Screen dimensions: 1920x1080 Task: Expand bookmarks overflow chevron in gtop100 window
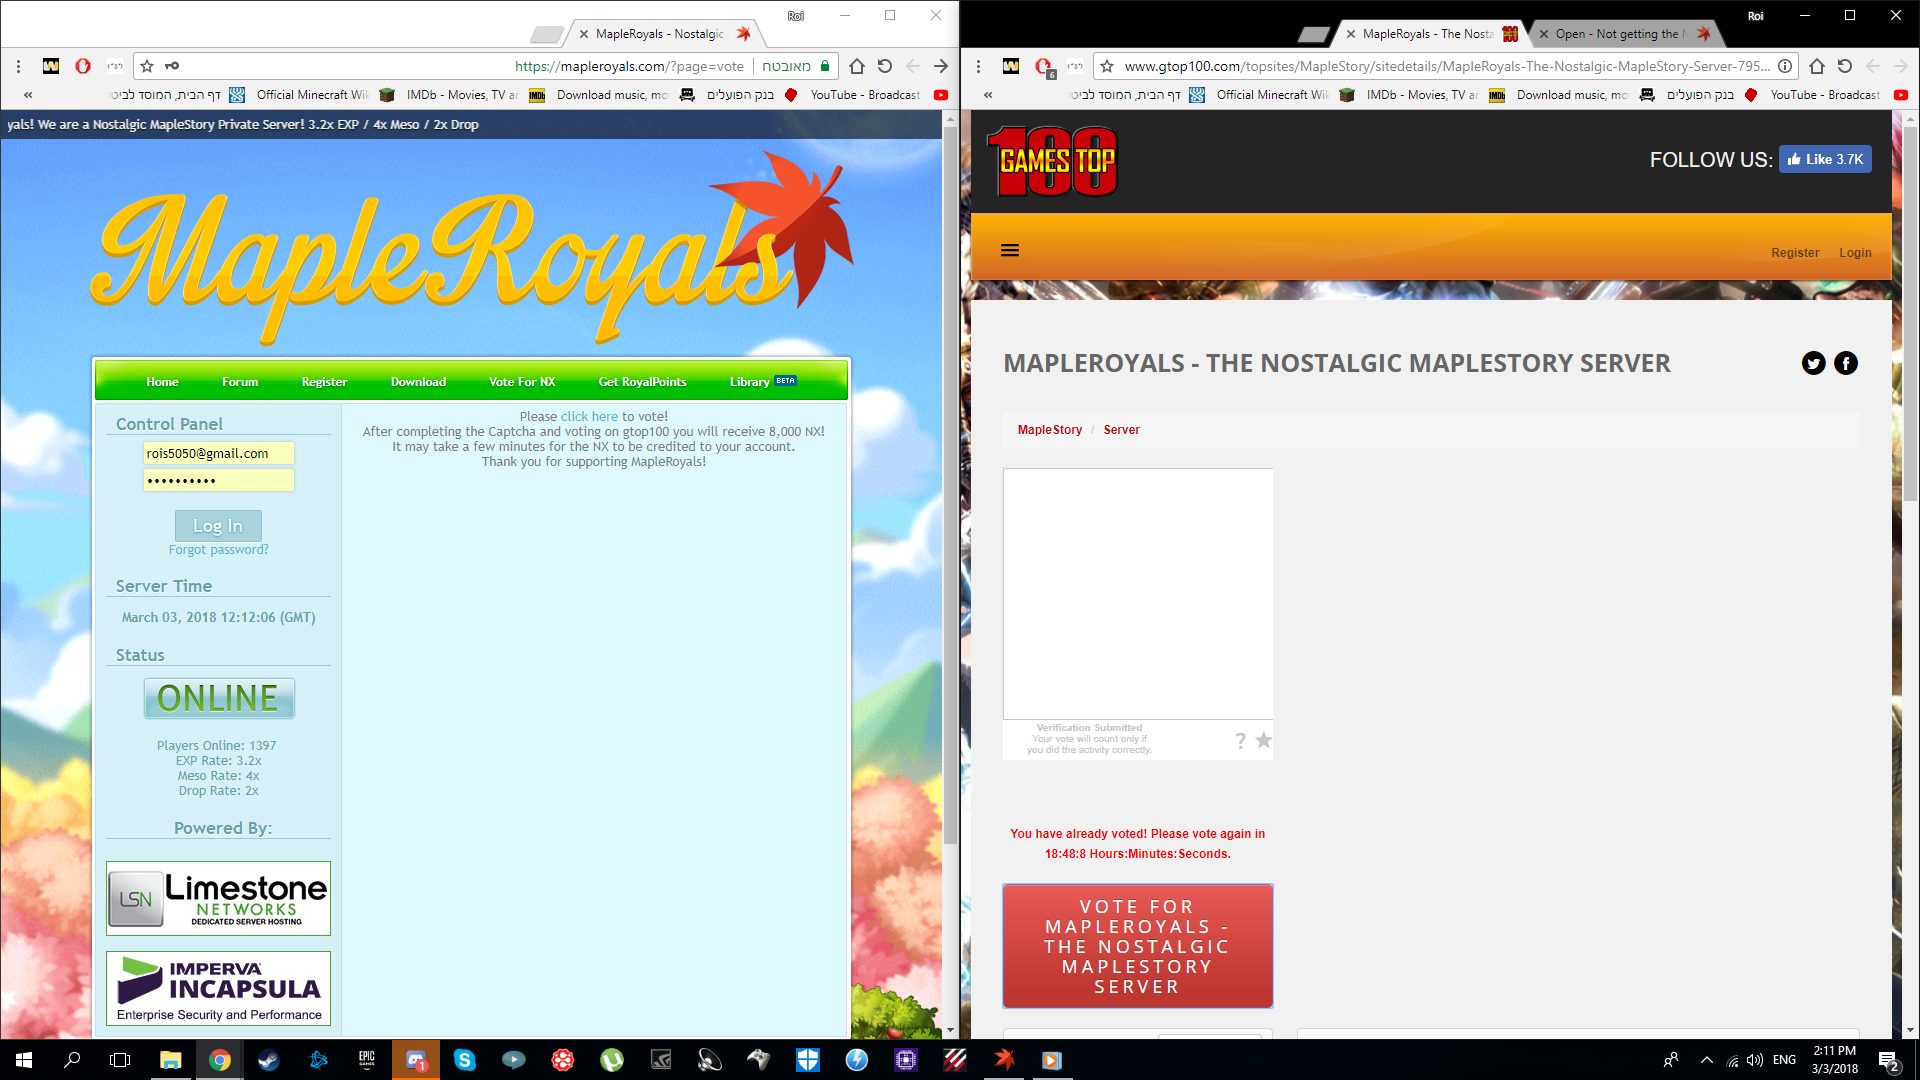pyautogui.click(x=988, y=95)
